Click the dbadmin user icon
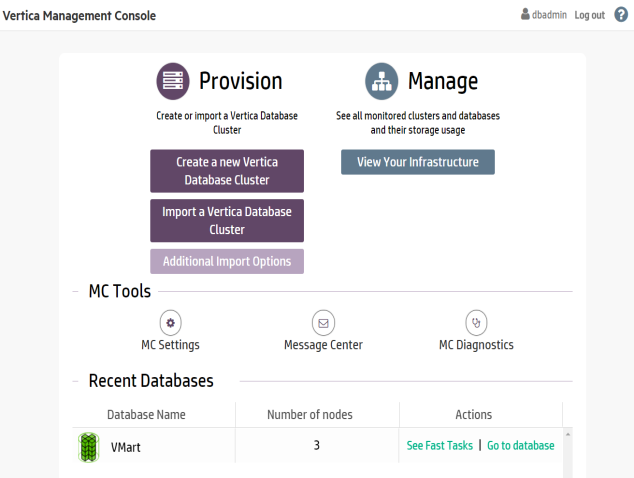The image size is (634, 478). pos(525,14)
